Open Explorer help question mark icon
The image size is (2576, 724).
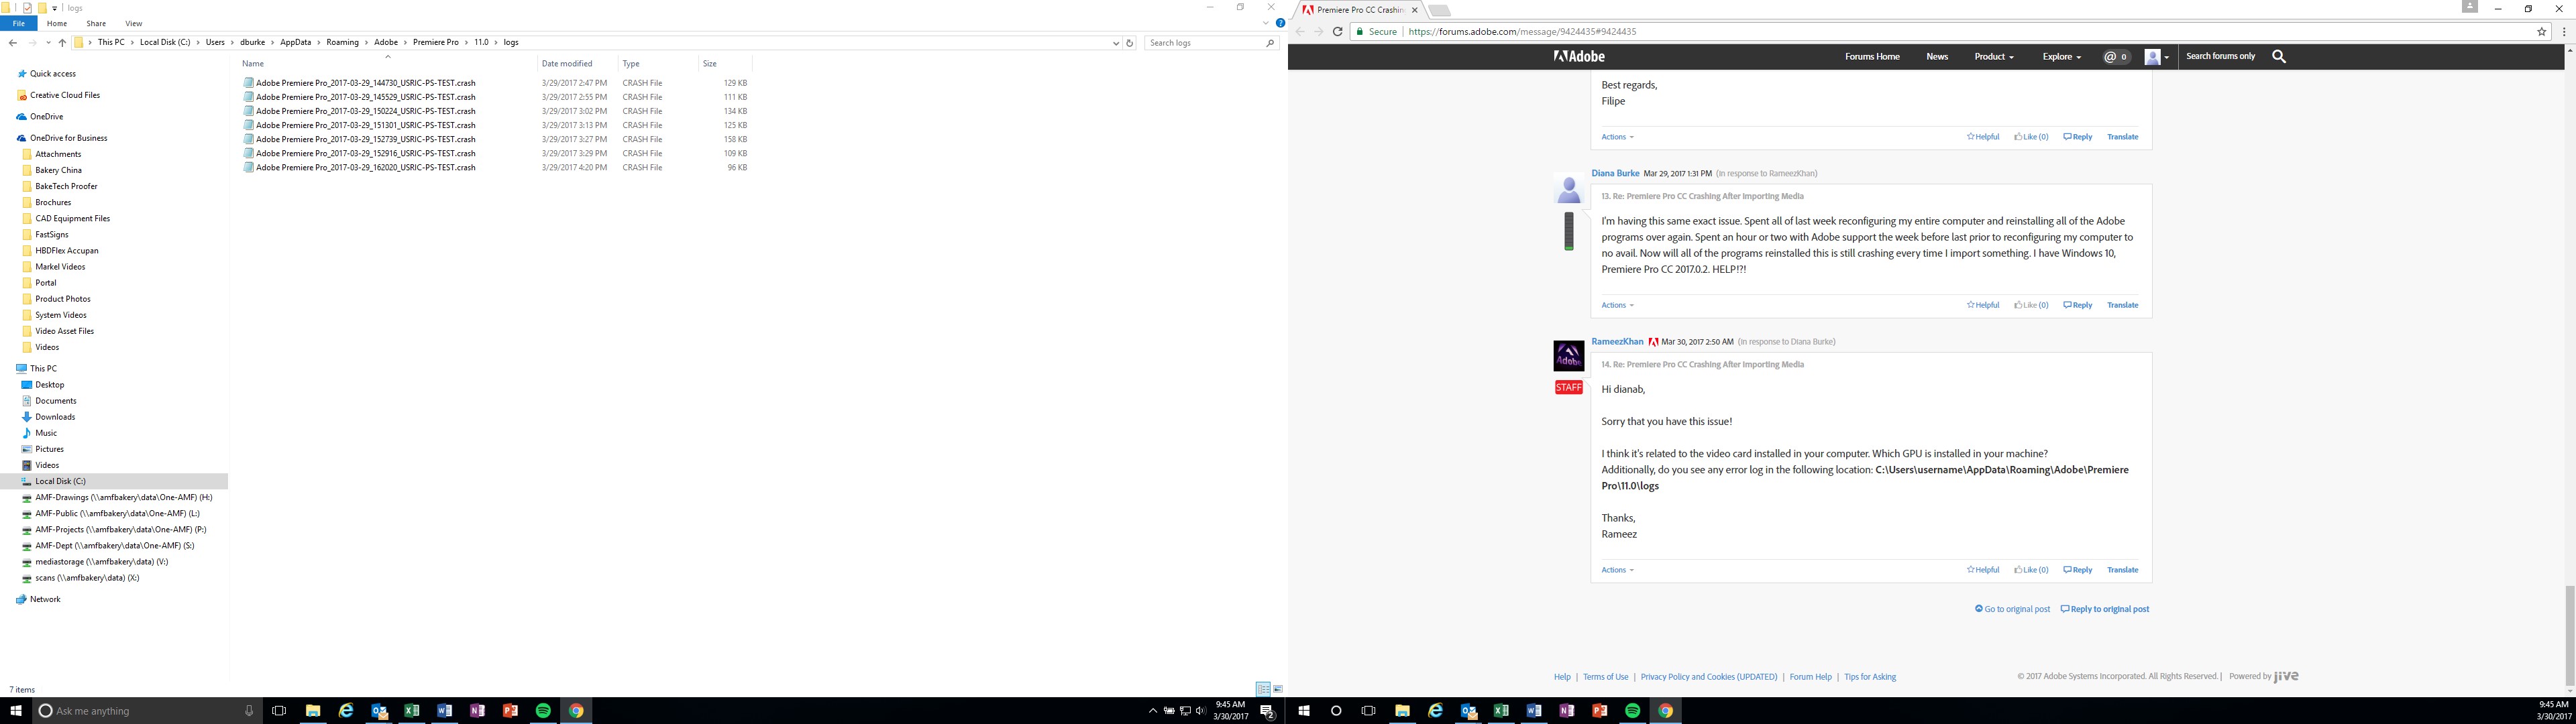[x=1280, y=23]
